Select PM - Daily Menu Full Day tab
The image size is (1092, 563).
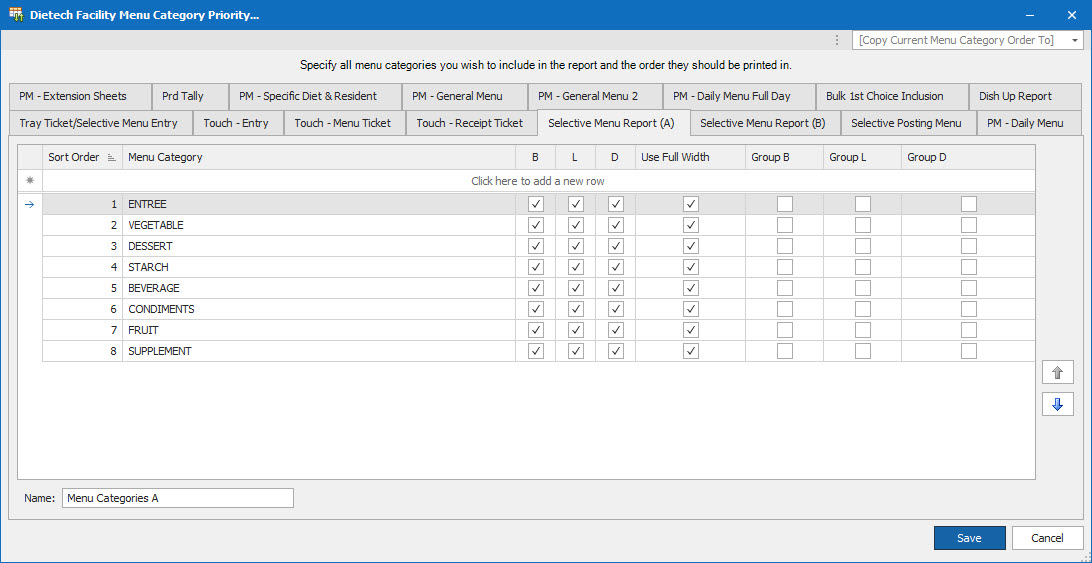(x=739, y=96)
